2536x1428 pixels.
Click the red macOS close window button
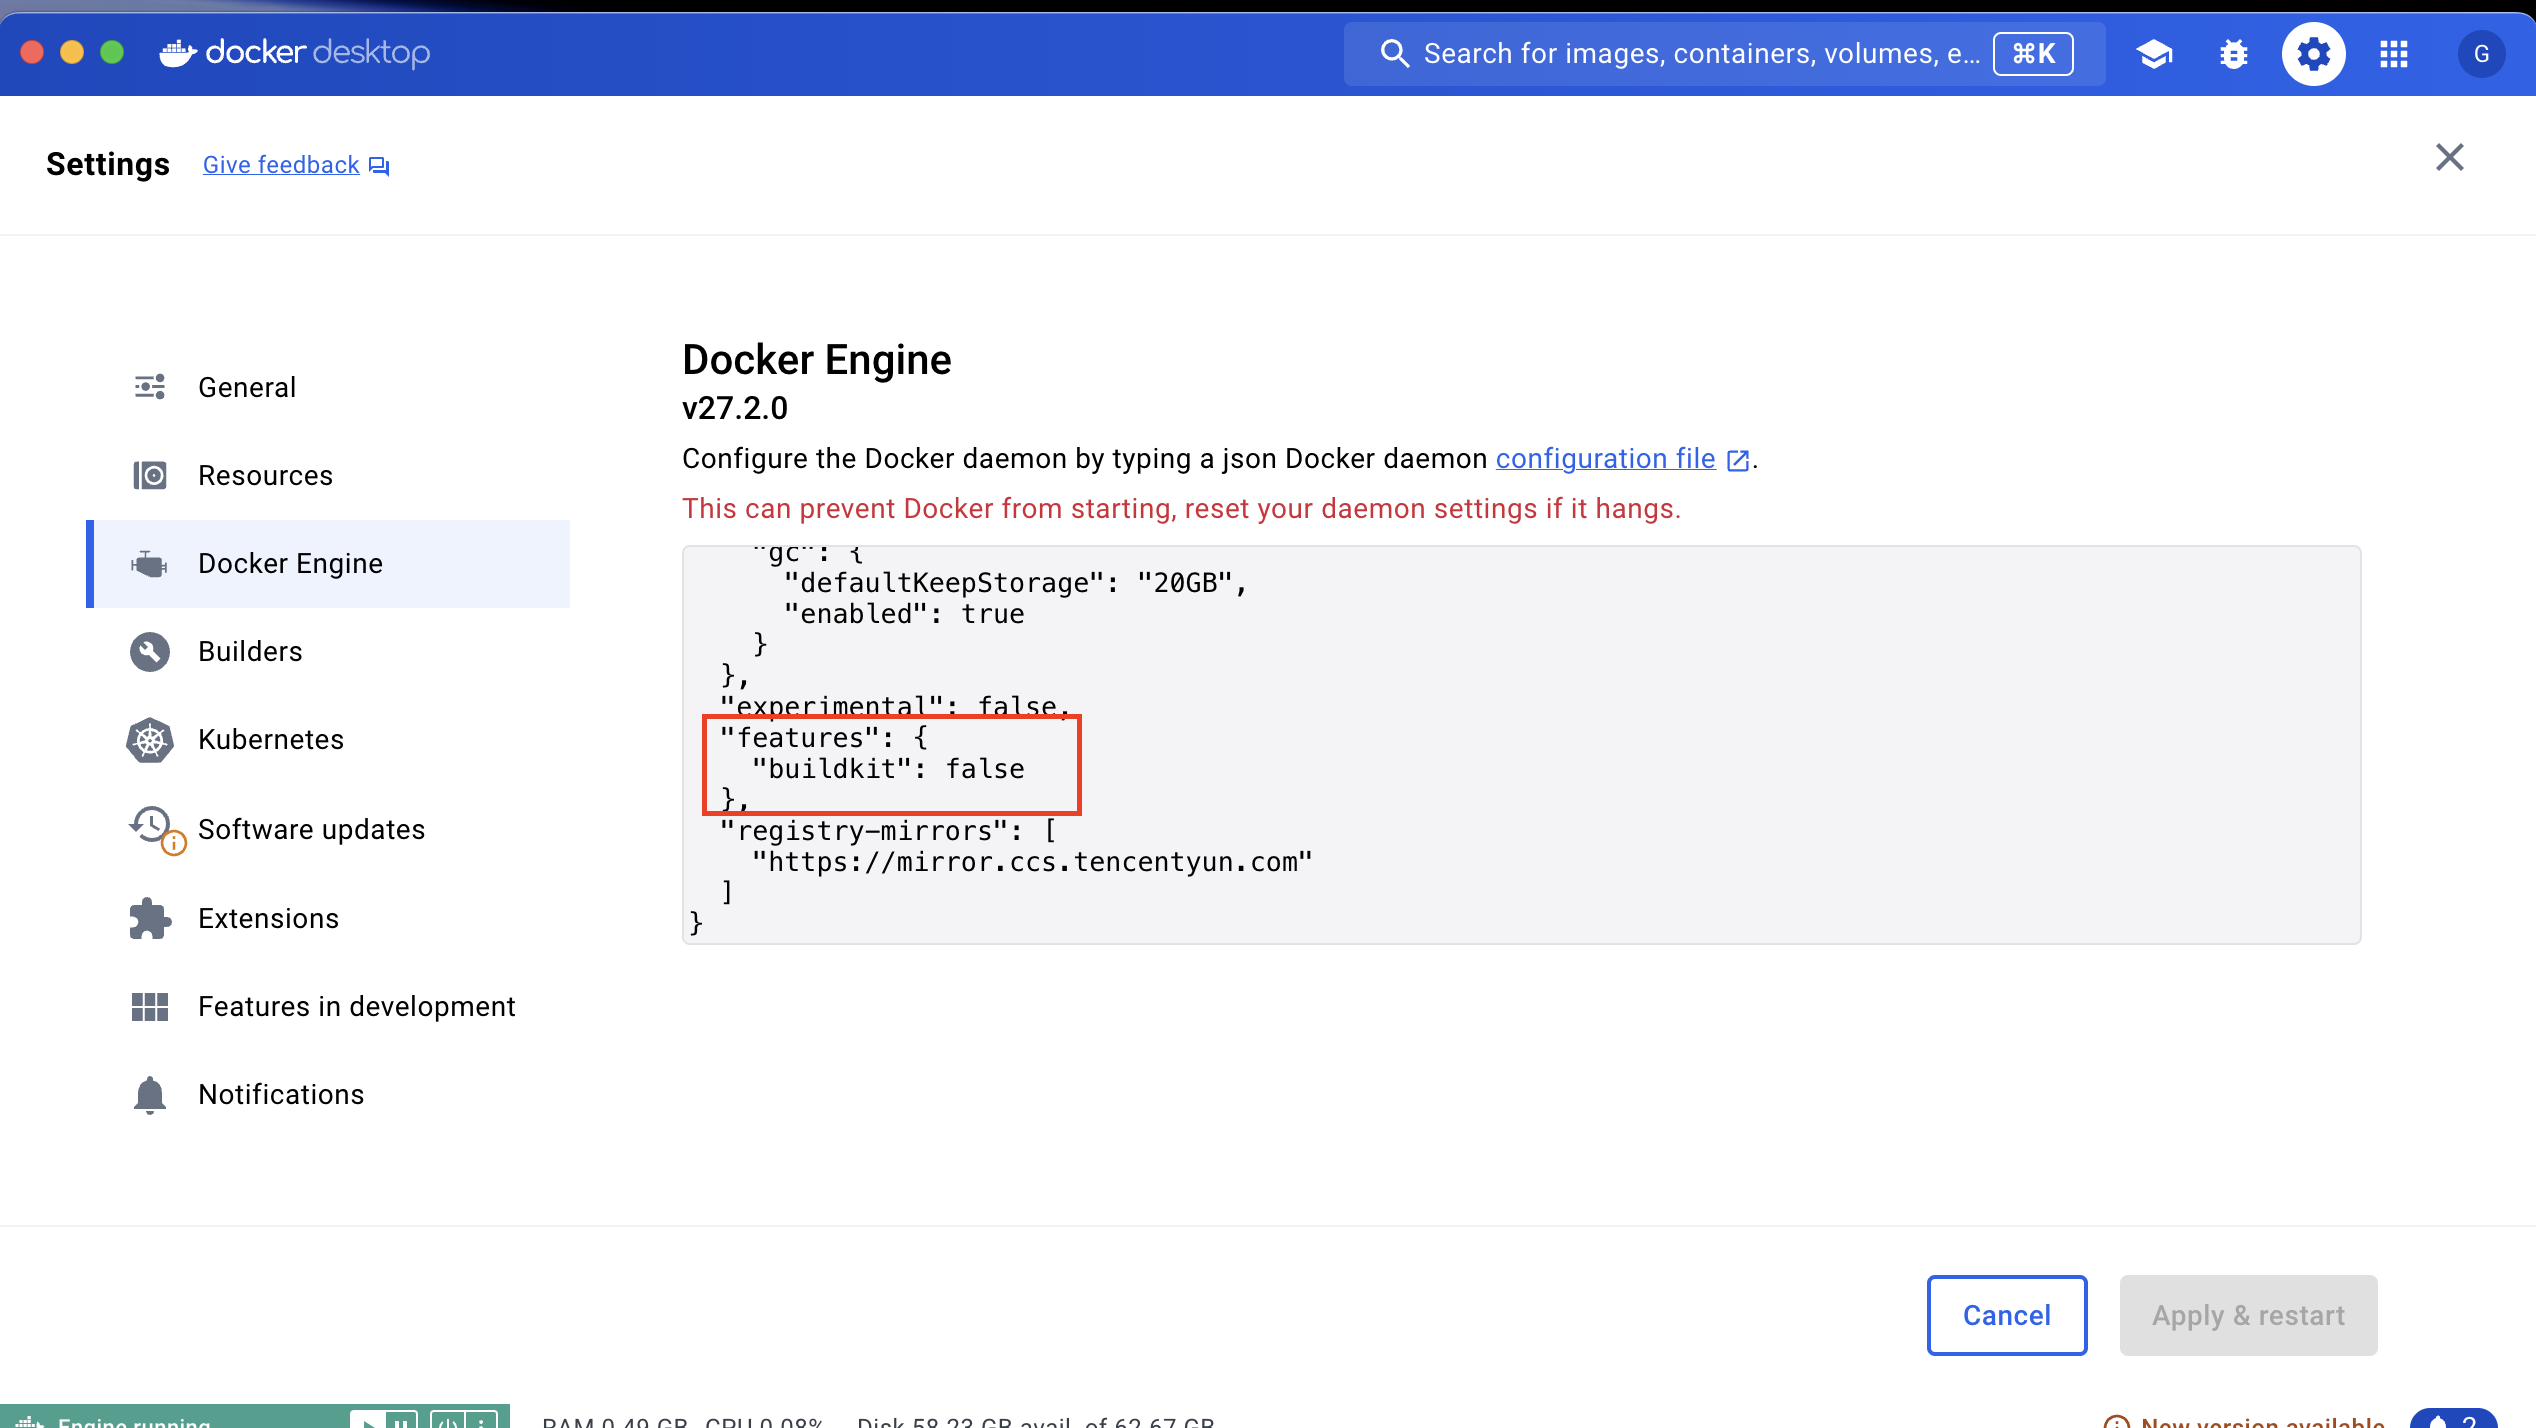tap(32, 52)
